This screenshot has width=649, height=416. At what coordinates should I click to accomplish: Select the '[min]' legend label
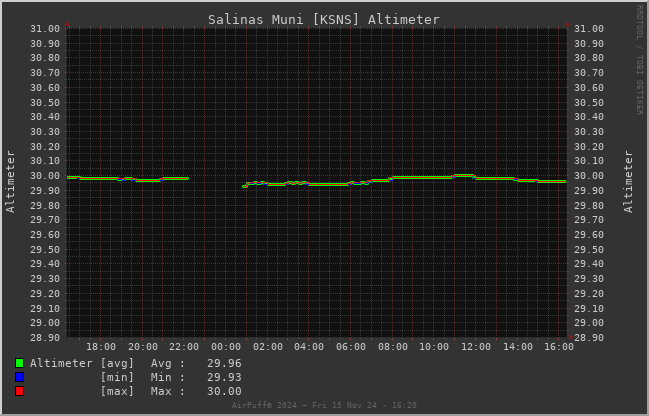(117, 378)
